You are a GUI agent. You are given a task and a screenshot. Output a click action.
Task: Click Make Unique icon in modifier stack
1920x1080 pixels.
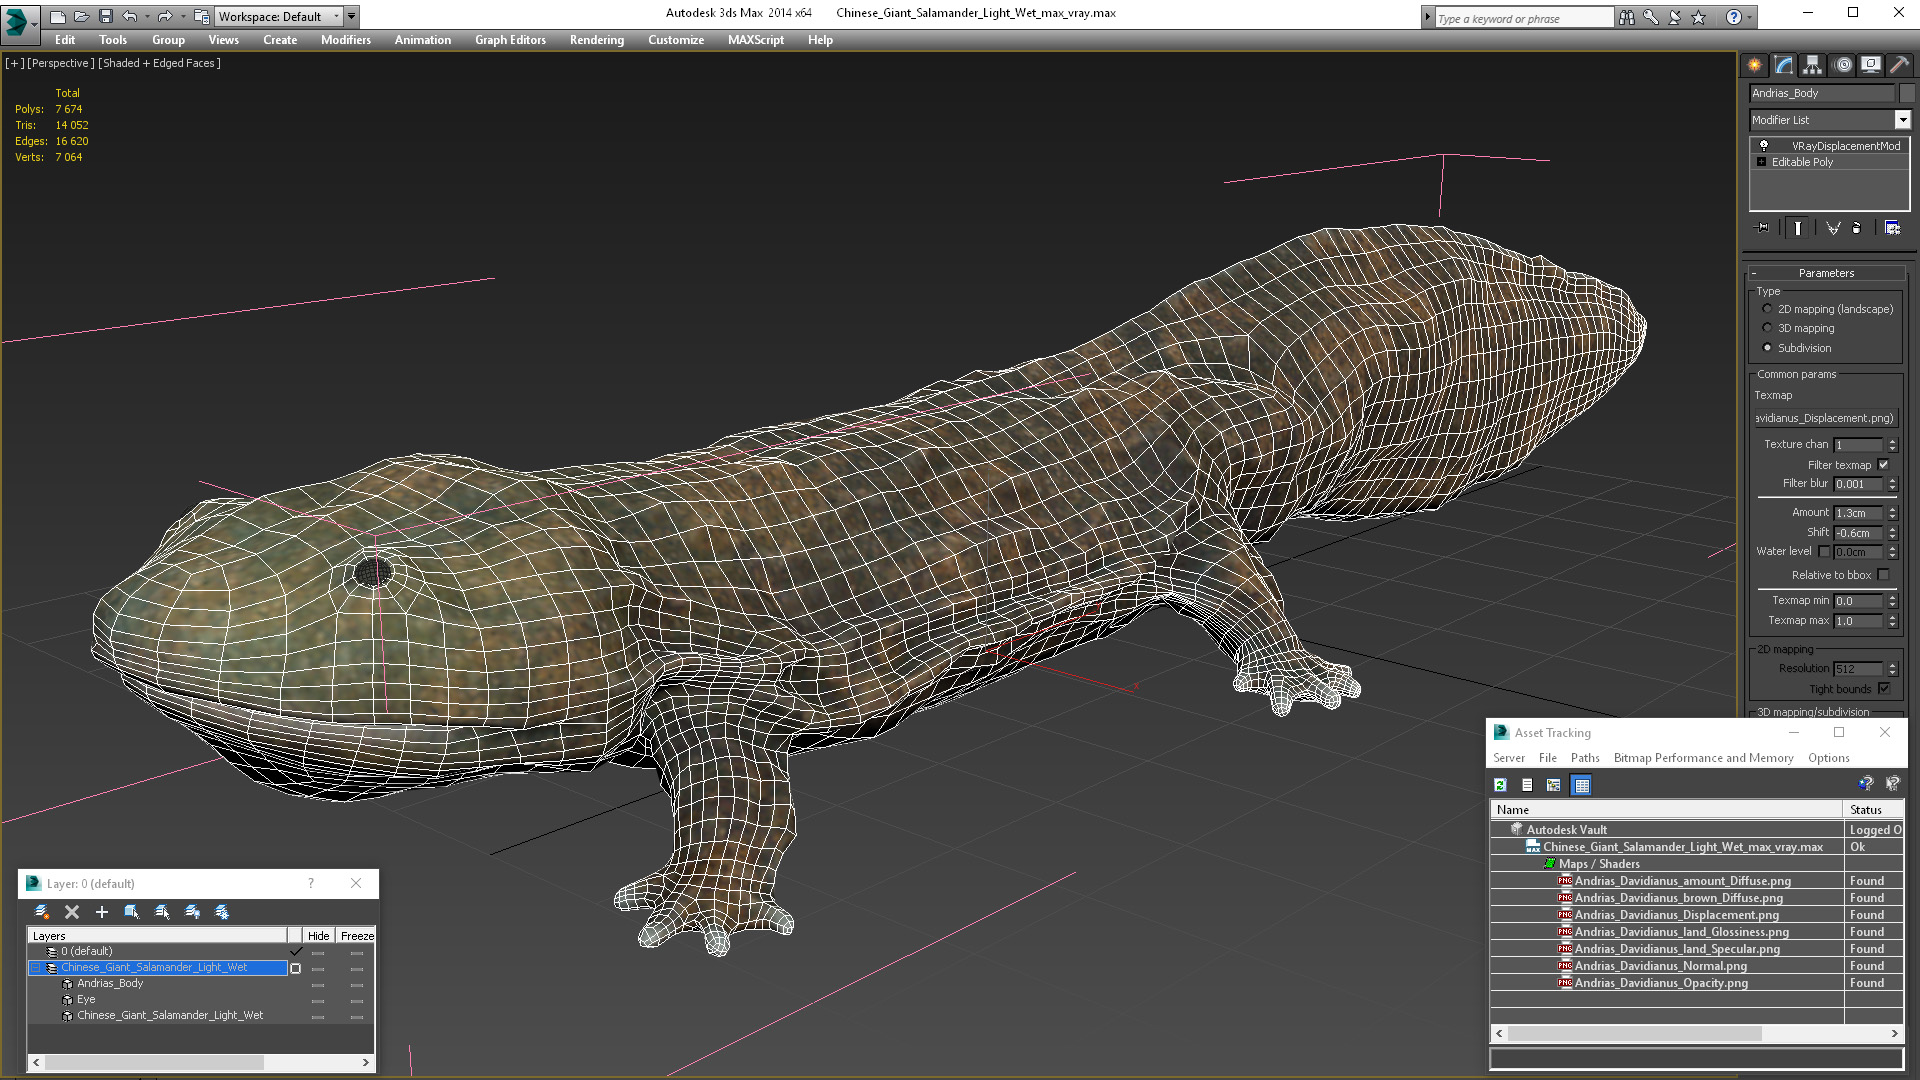(1833, 228)
